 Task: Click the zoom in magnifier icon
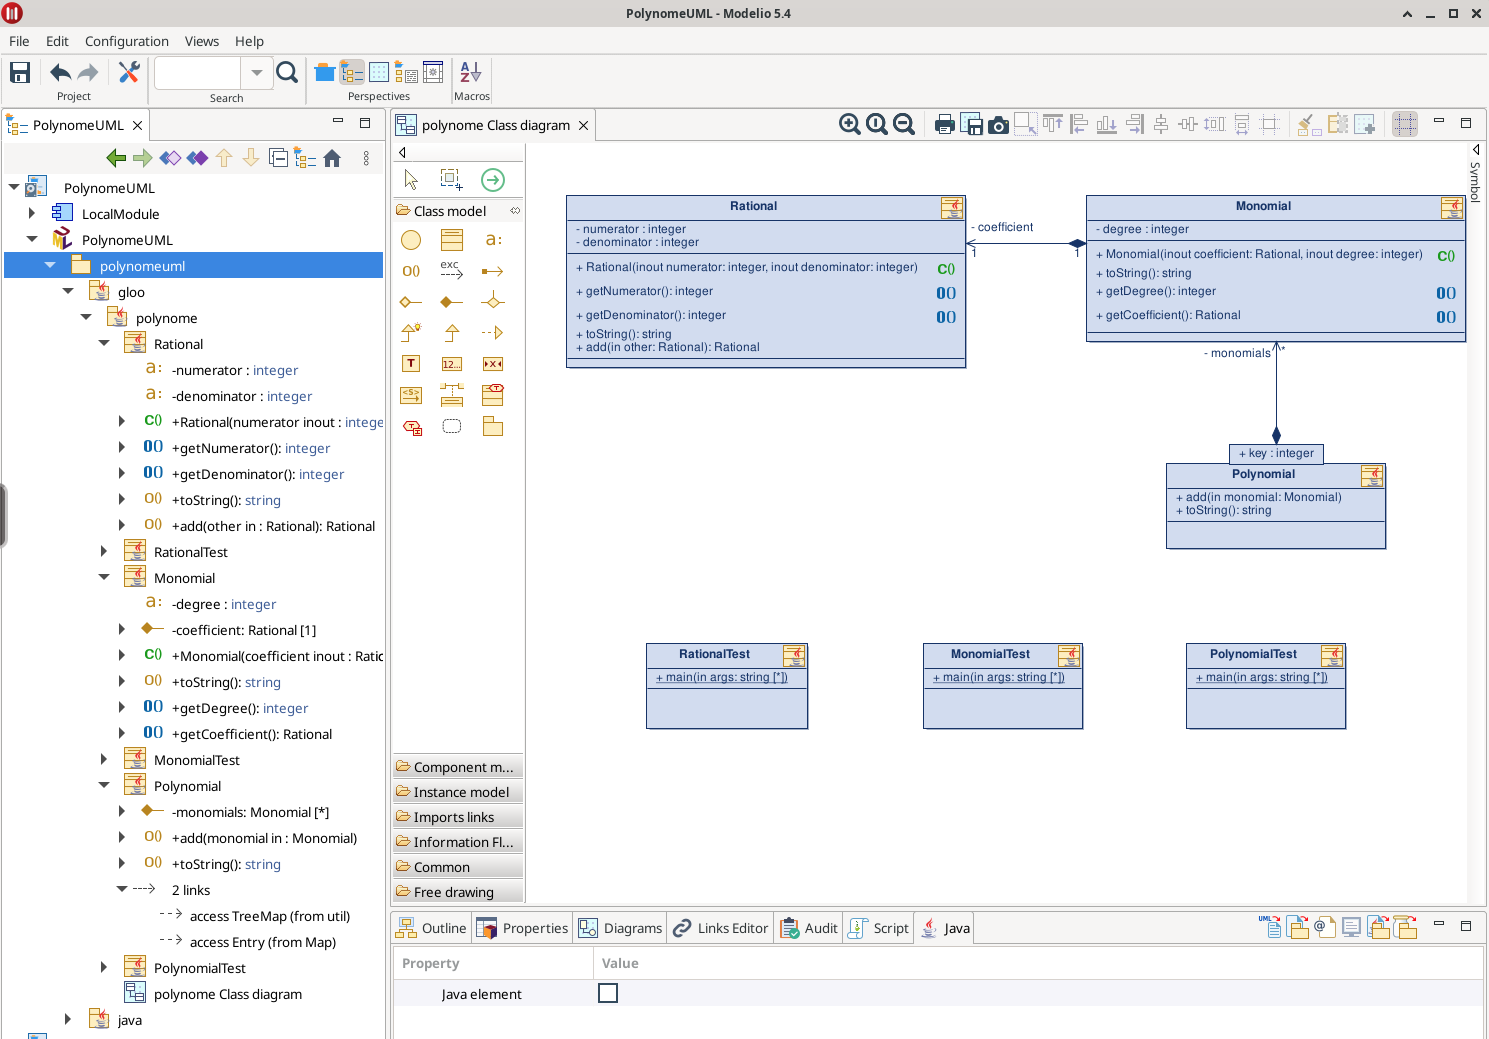coord(849,124)
